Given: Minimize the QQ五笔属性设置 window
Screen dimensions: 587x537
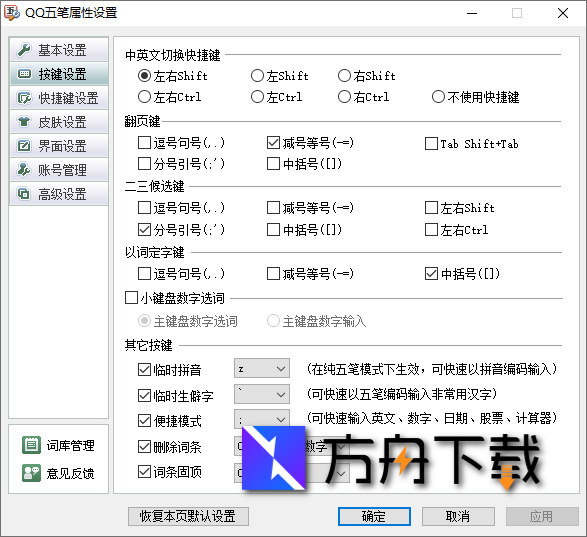Looking at the screenshot, I should coord(472,13).
